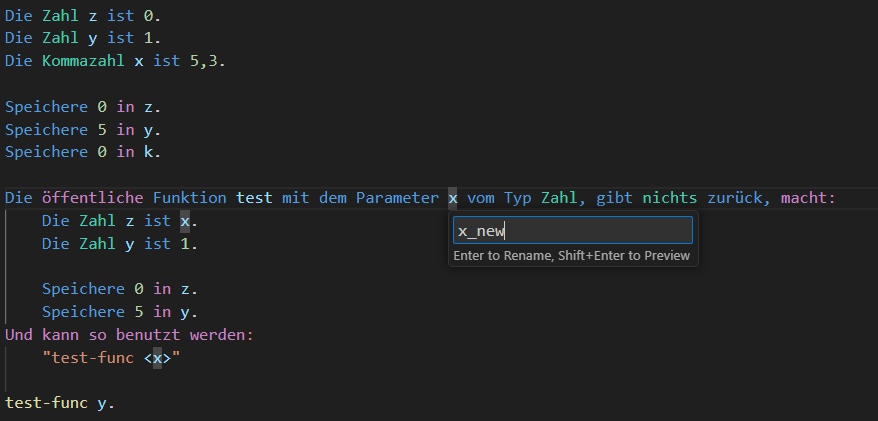Click the function name test
878x421 pixels.
click(254, 198)
